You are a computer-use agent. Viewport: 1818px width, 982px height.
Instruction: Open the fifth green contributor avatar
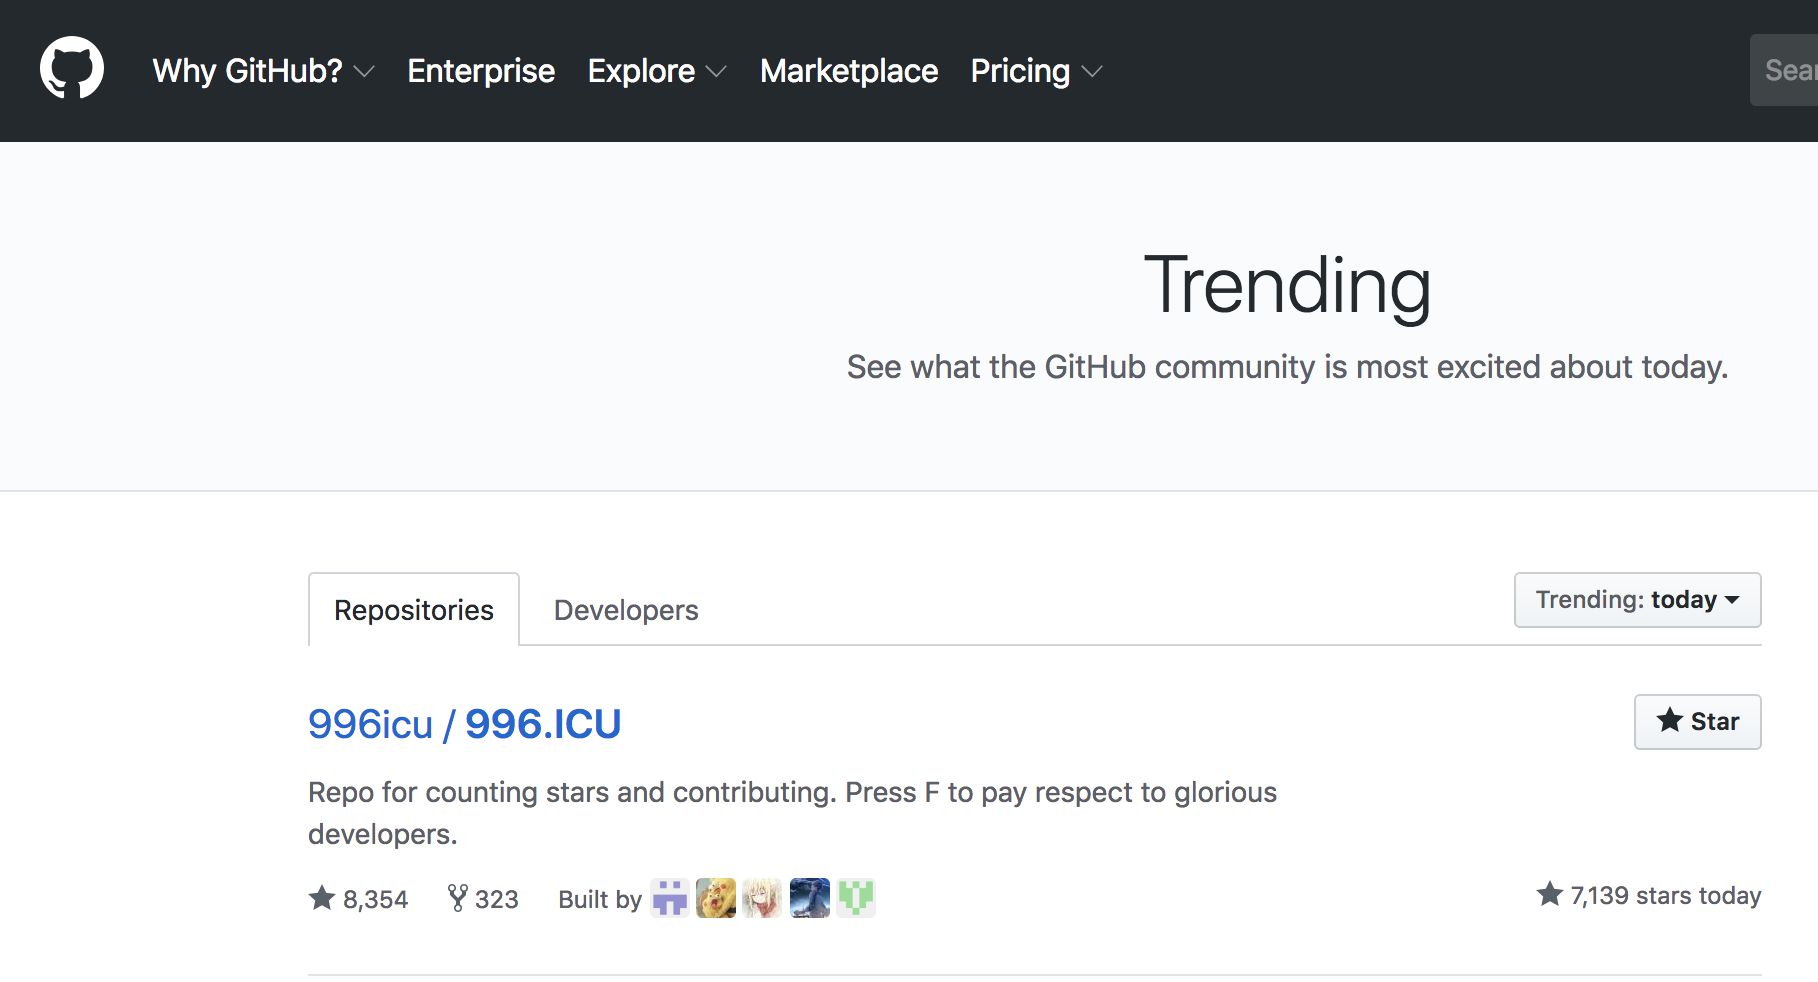[x=856, y=898]
